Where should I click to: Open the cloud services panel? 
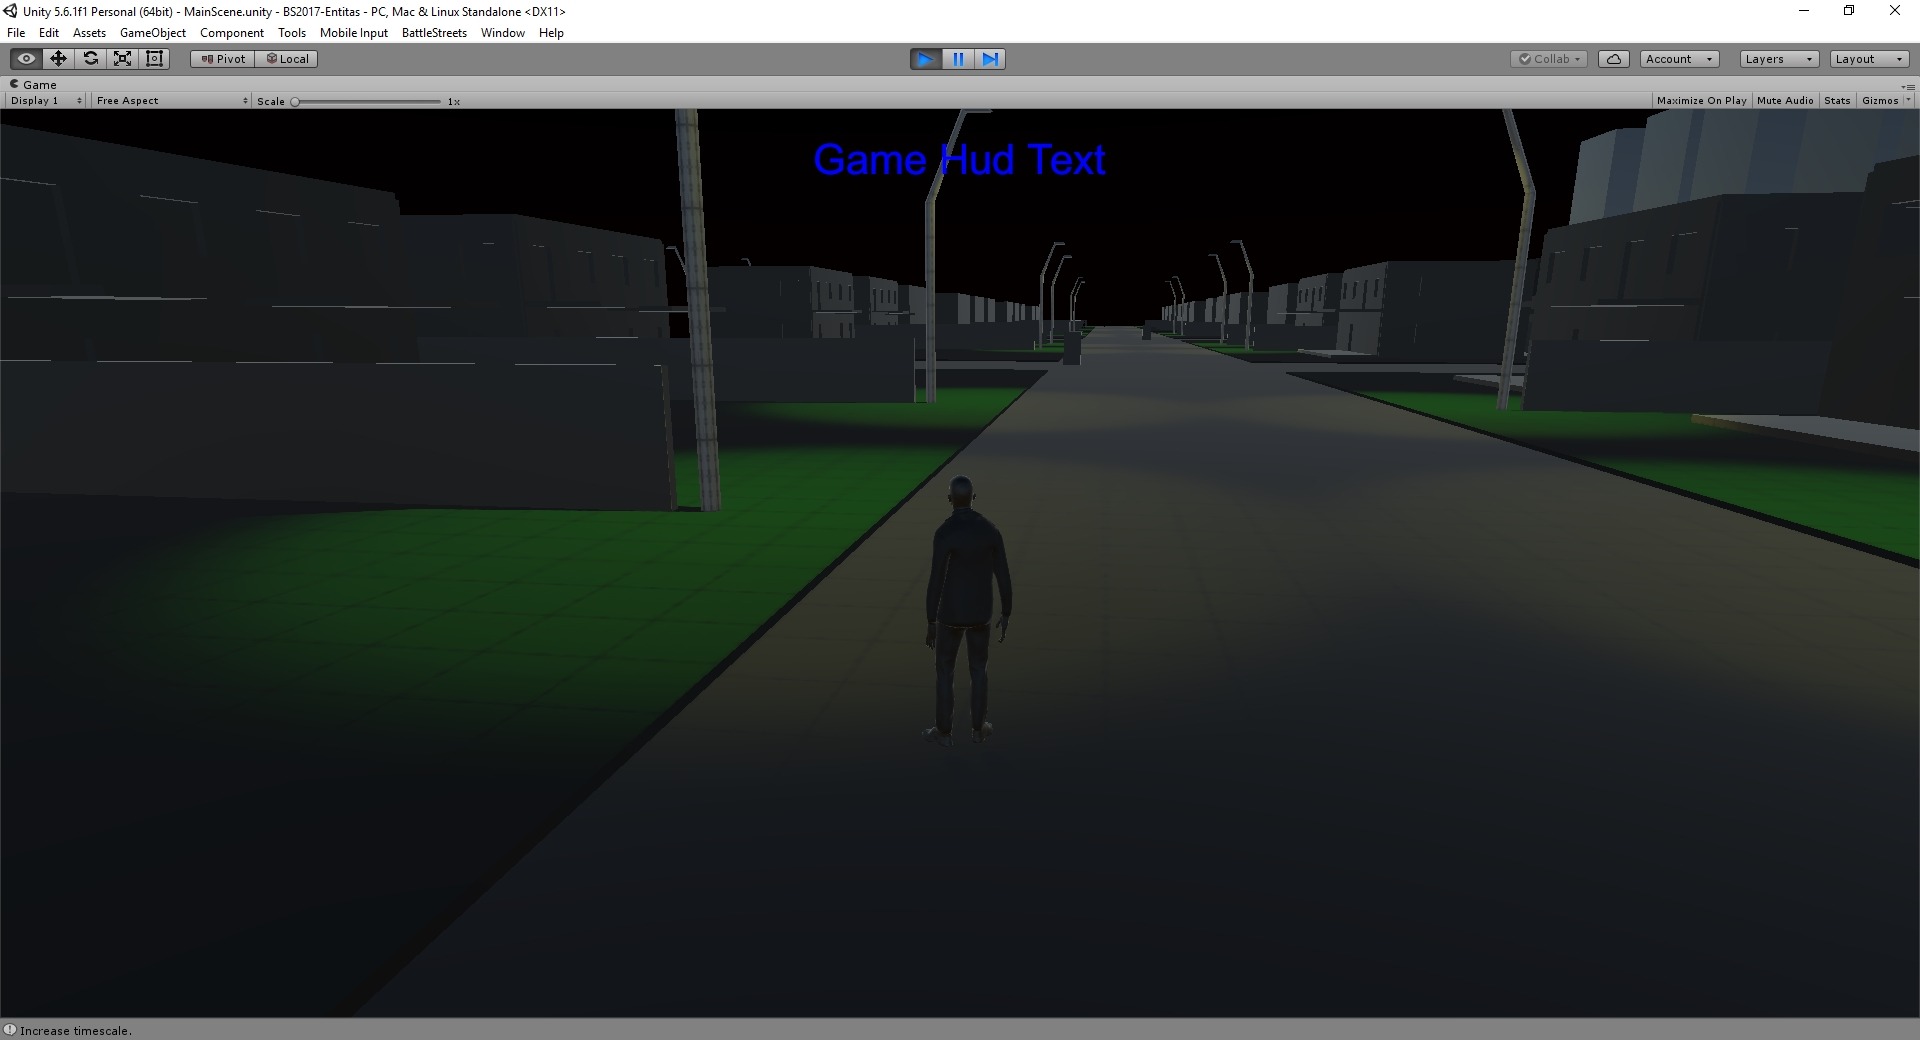pos(1613,59)
